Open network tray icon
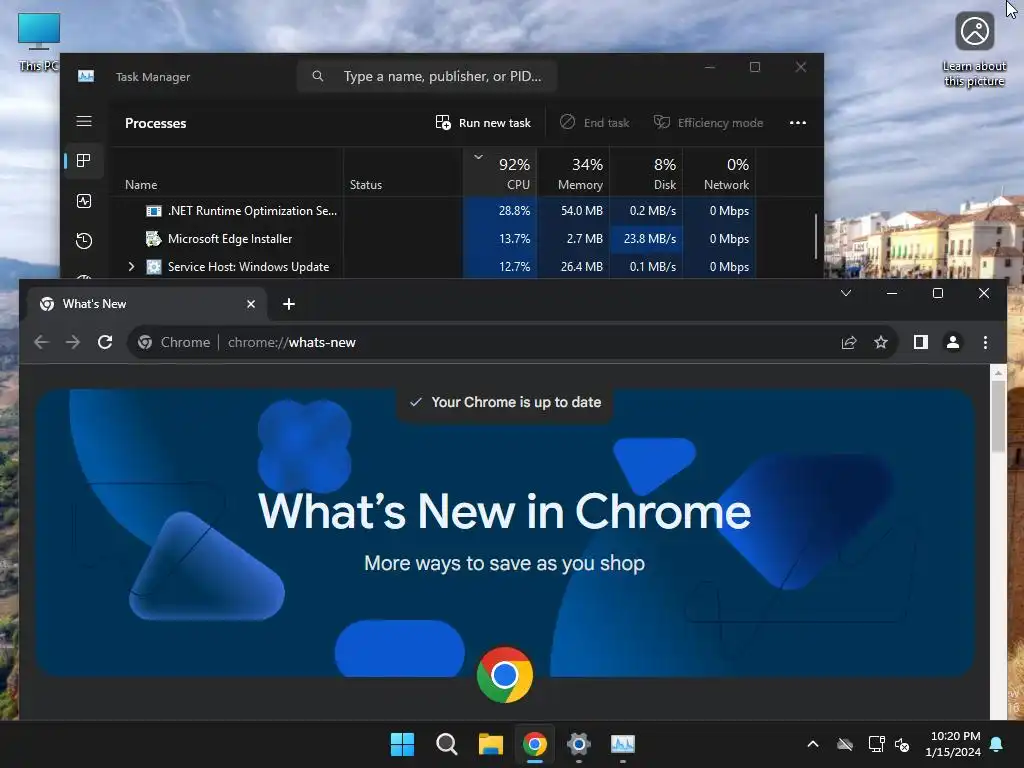The width and height of the screenshot is (1024, 768). [876, 744]
